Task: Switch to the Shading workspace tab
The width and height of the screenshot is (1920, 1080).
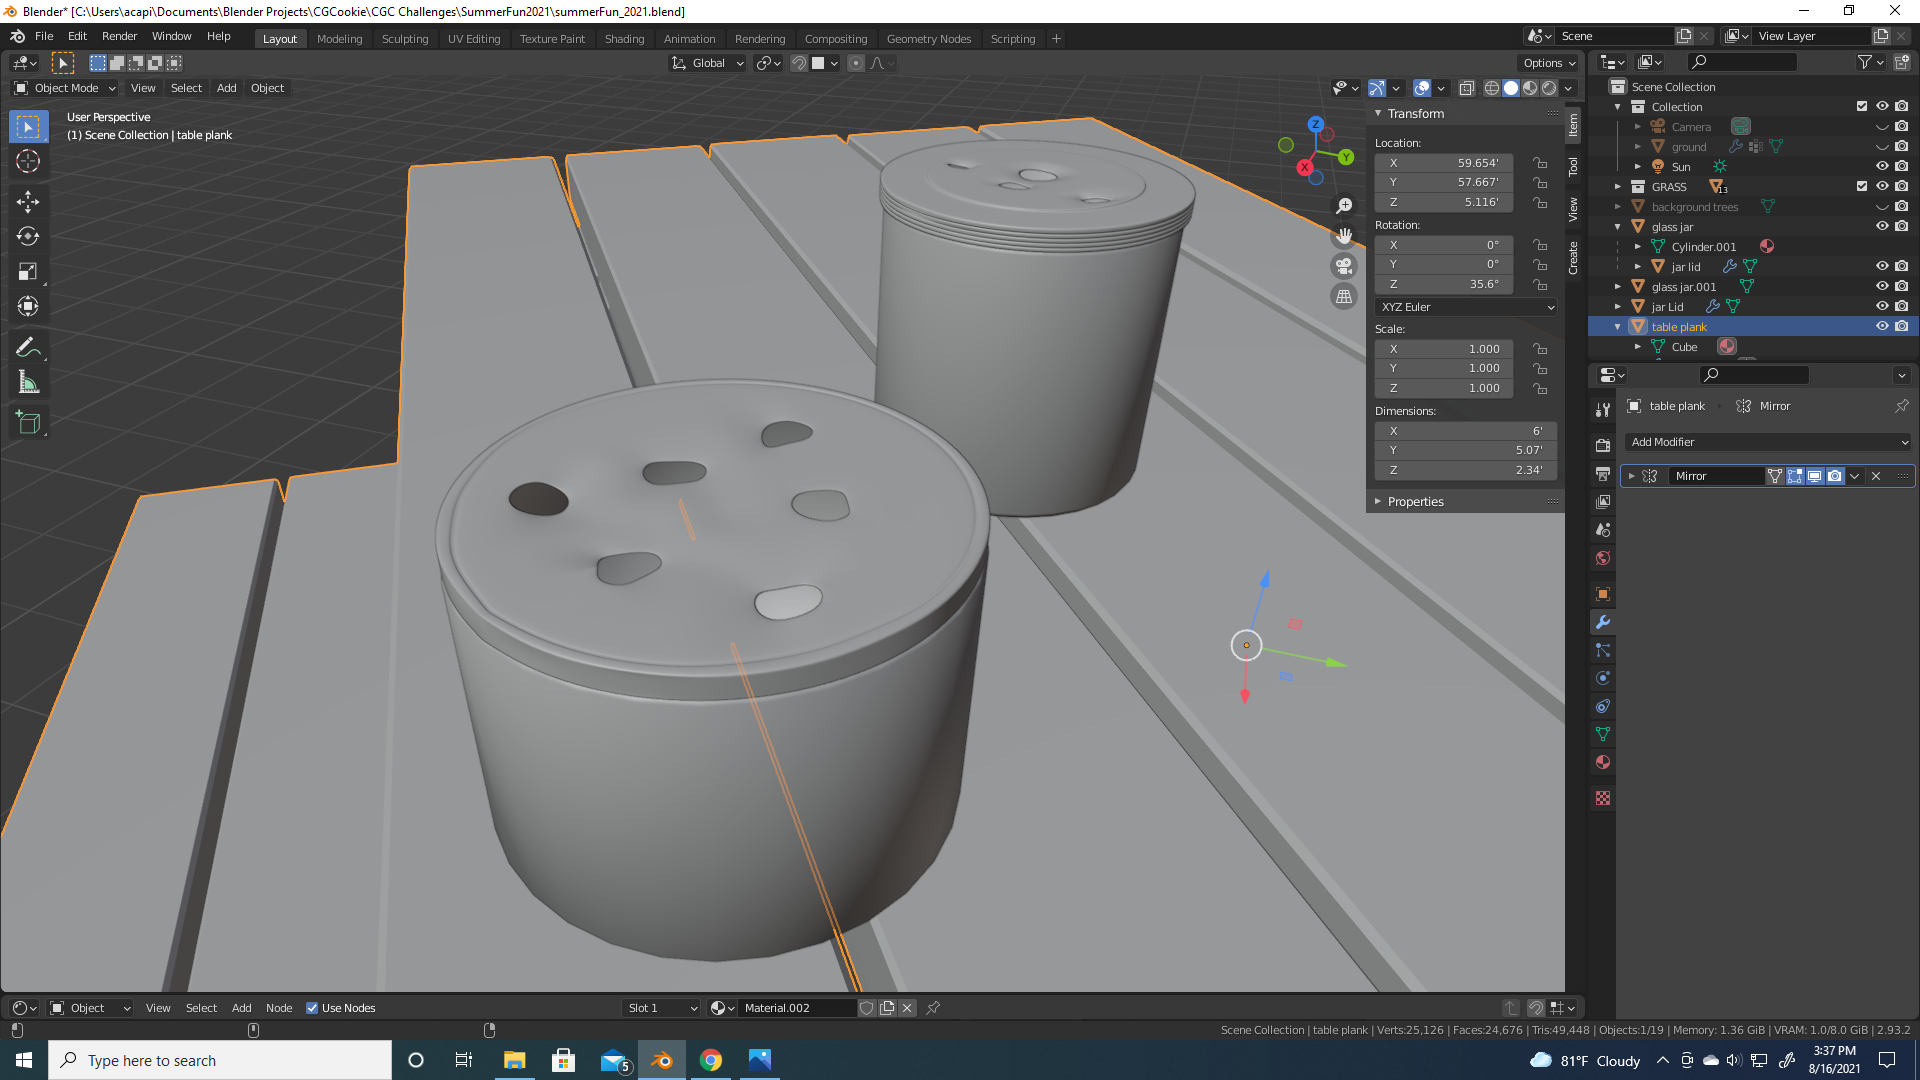Action: pos(624,39)
